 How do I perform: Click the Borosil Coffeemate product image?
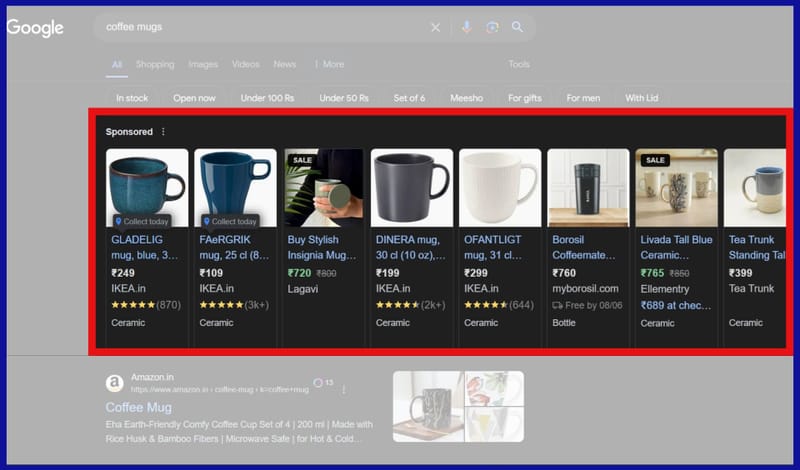[x=588, y=188]
